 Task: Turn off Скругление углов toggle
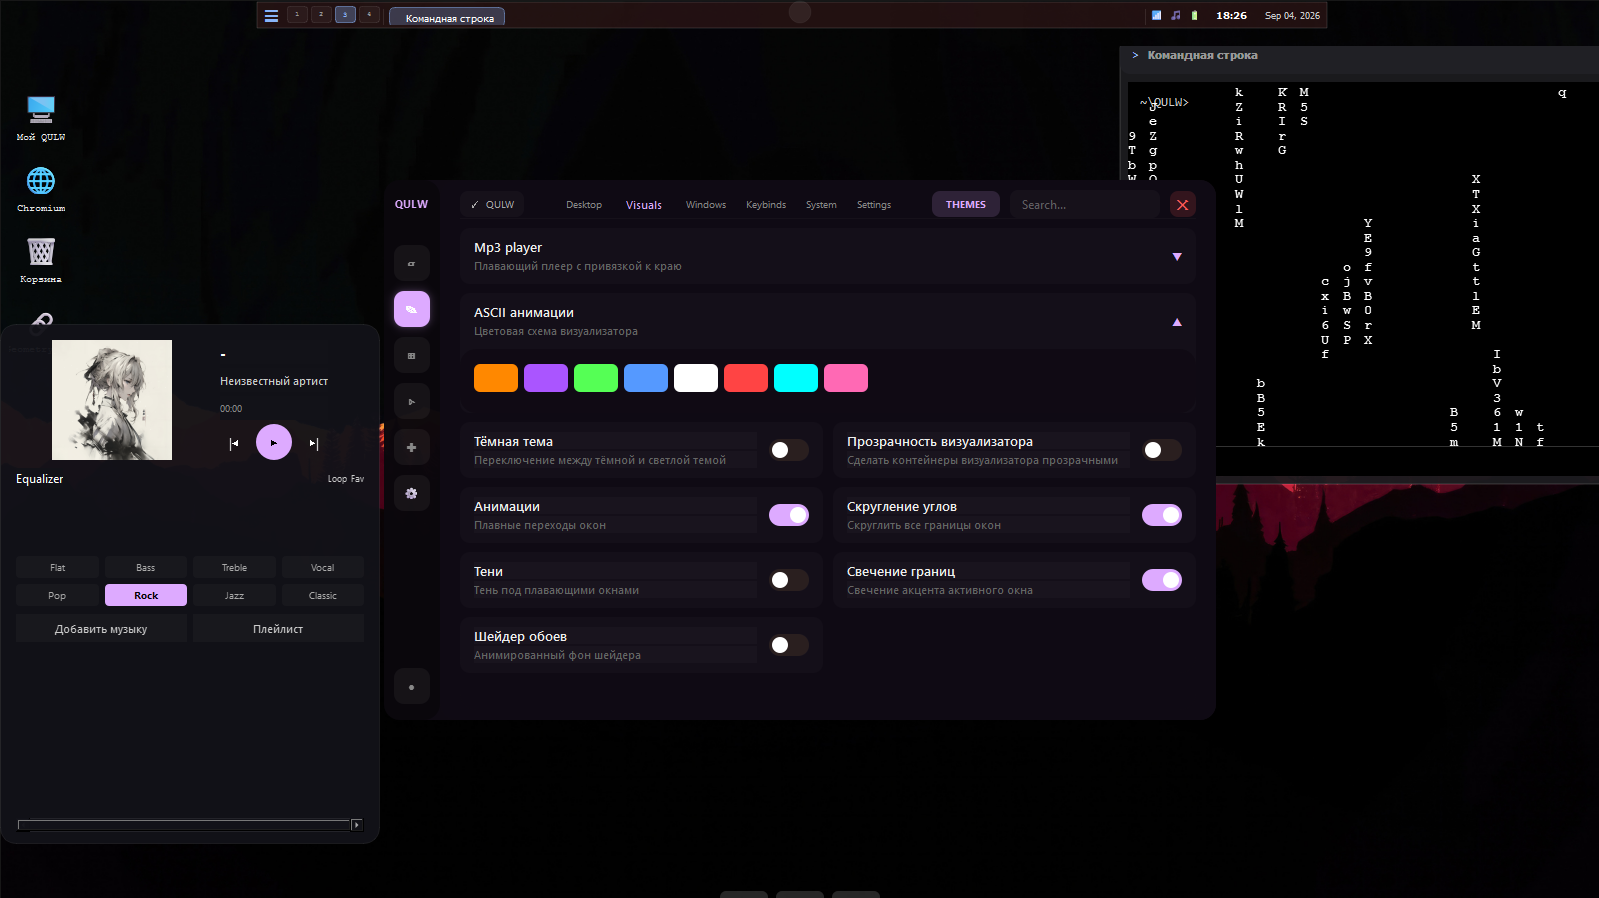point(1162,515)
